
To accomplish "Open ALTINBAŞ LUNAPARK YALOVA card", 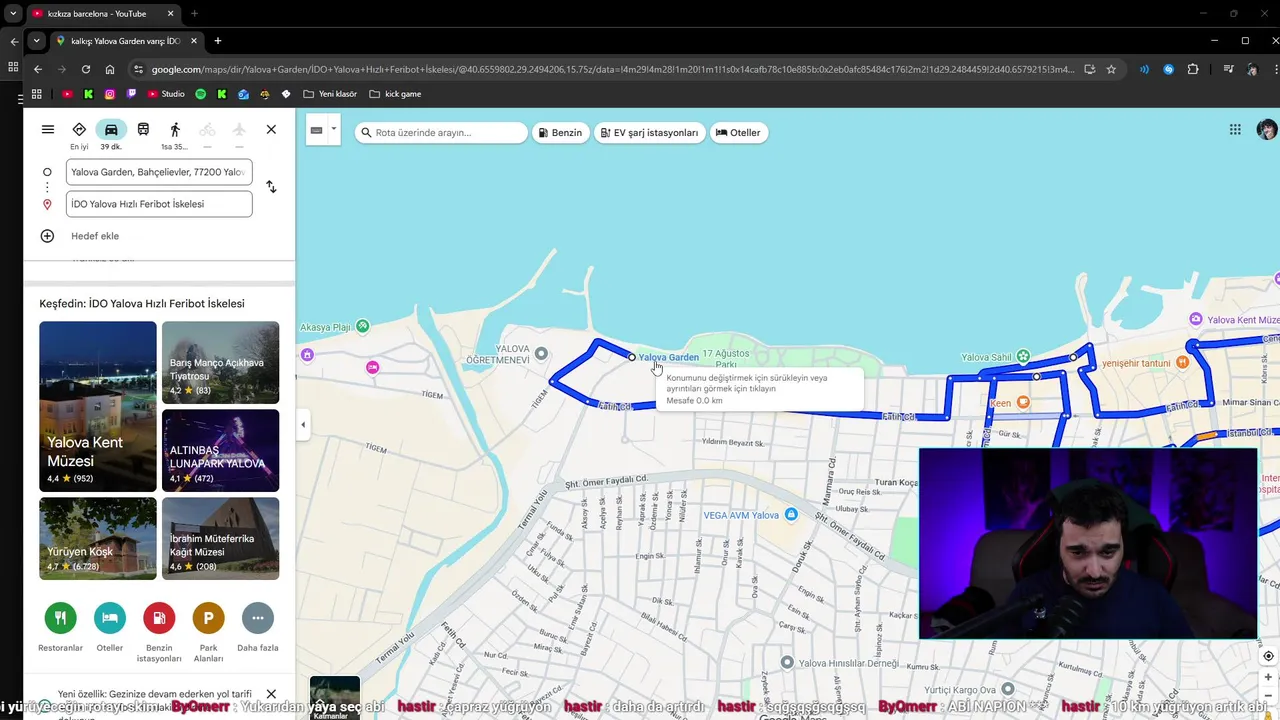I will (x=221, y=450).
